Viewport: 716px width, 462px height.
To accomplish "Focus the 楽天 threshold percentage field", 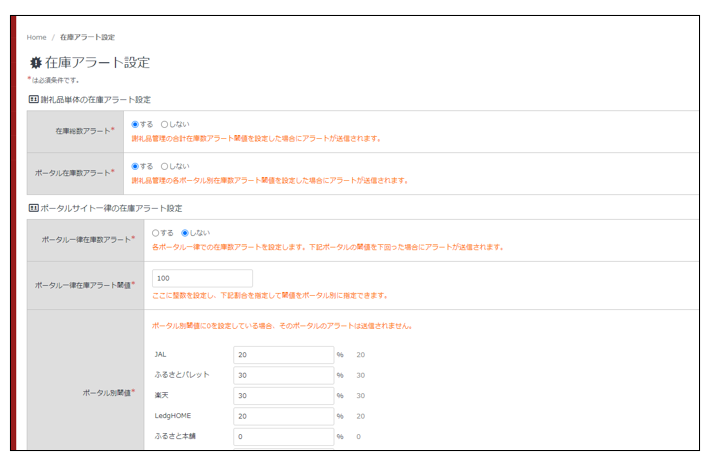I will pos(283,395).
